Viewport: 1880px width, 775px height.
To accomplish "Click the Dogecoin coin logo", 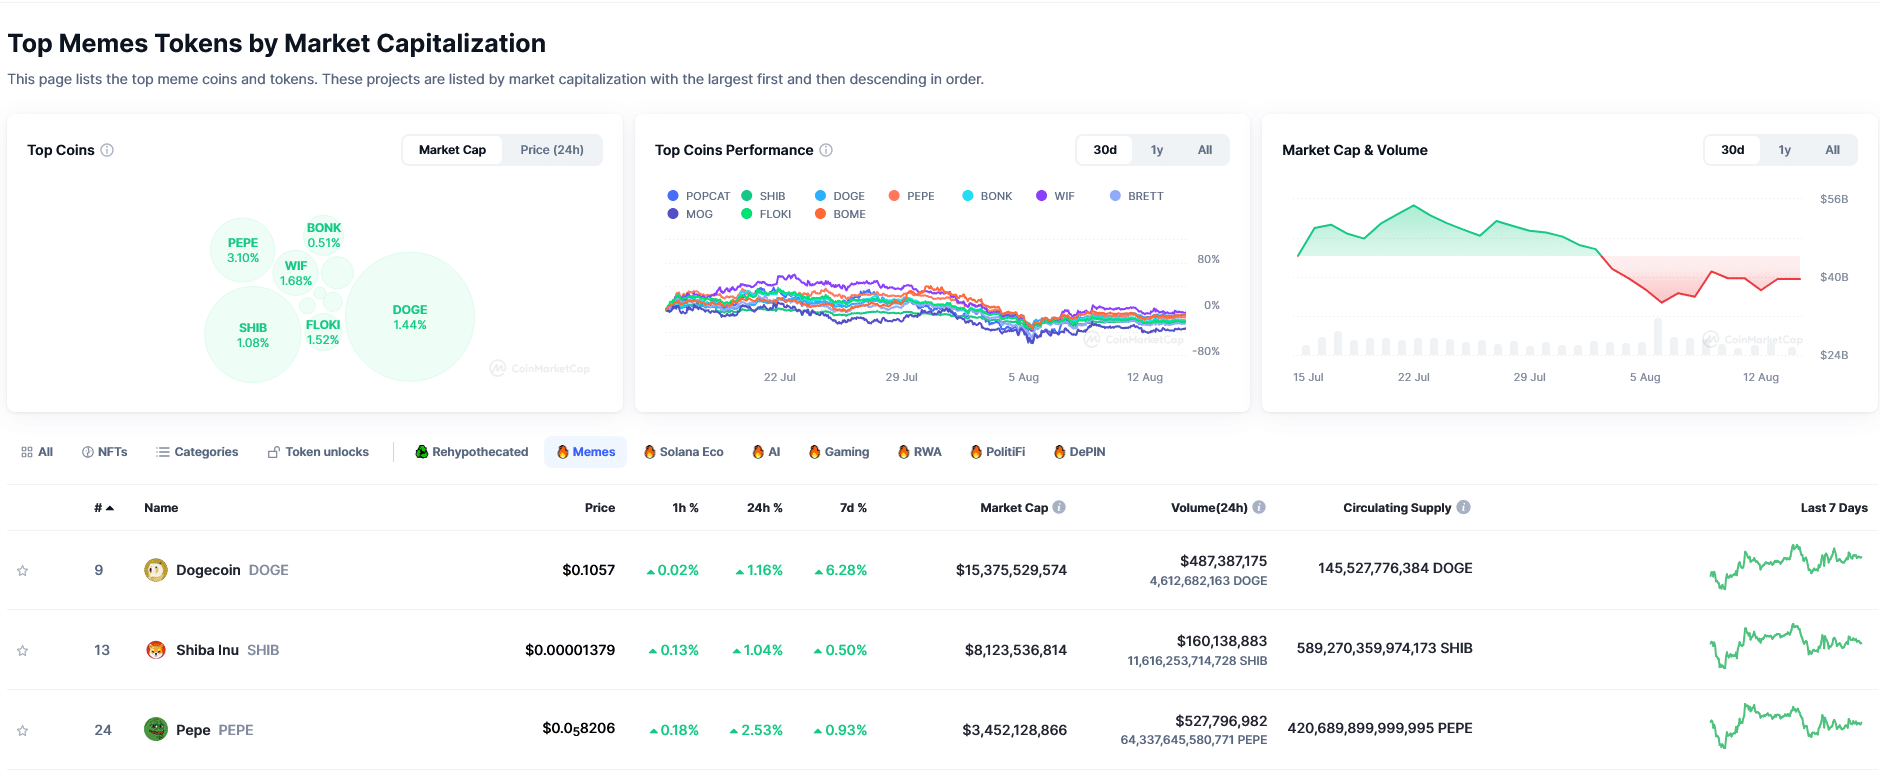I will click(x=156, y=570).
